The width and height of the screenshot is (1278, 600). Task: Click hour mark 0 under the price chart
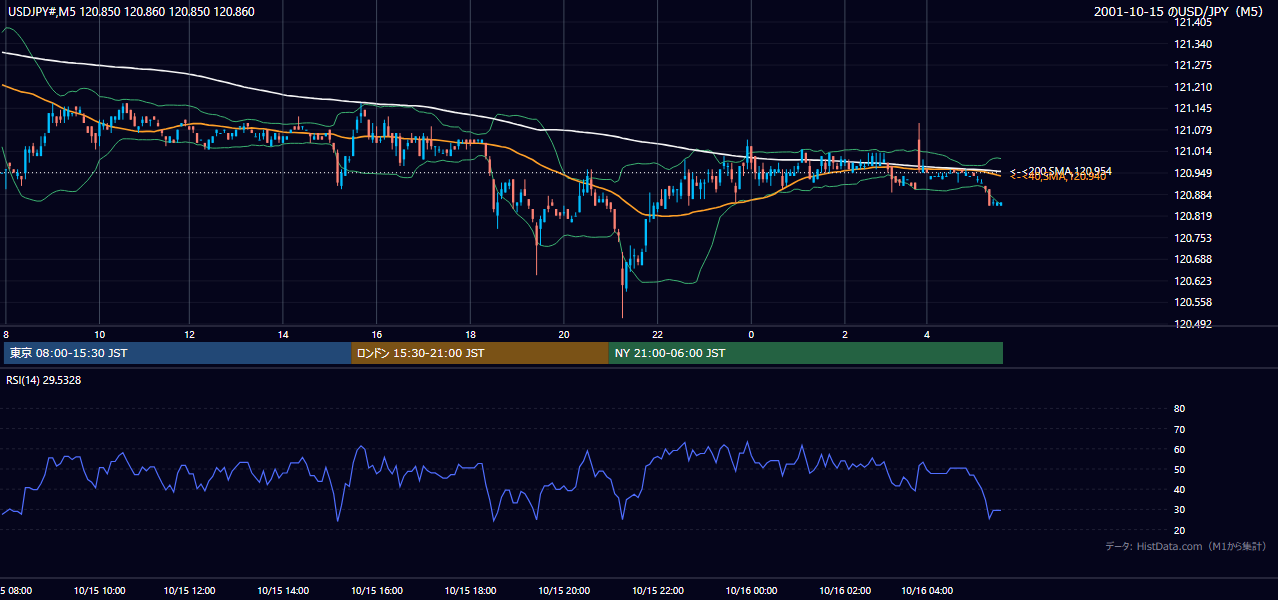pyautogui.click(x=751, y=334)
